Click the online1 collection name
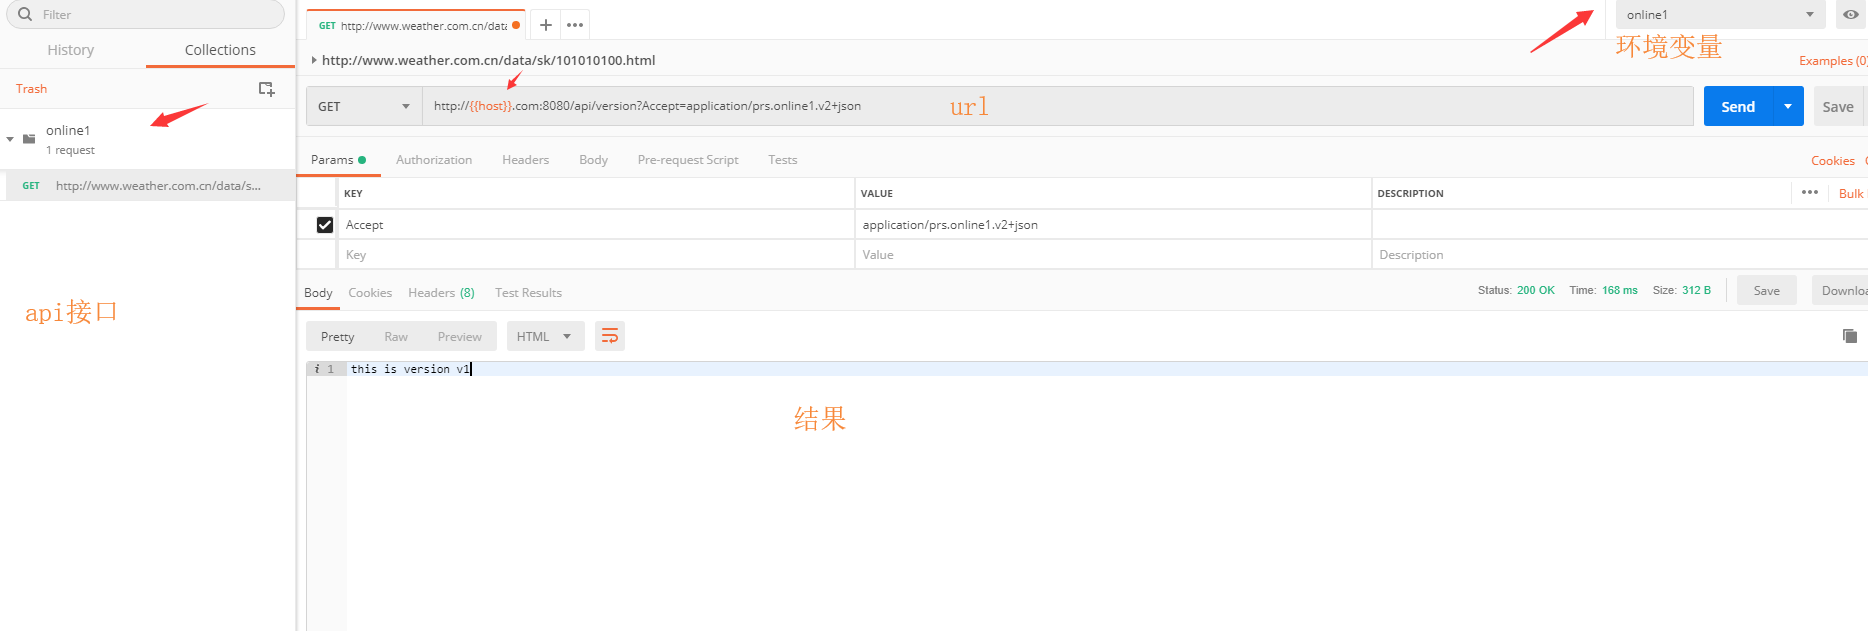1868x631 pixels. (68, 131)
